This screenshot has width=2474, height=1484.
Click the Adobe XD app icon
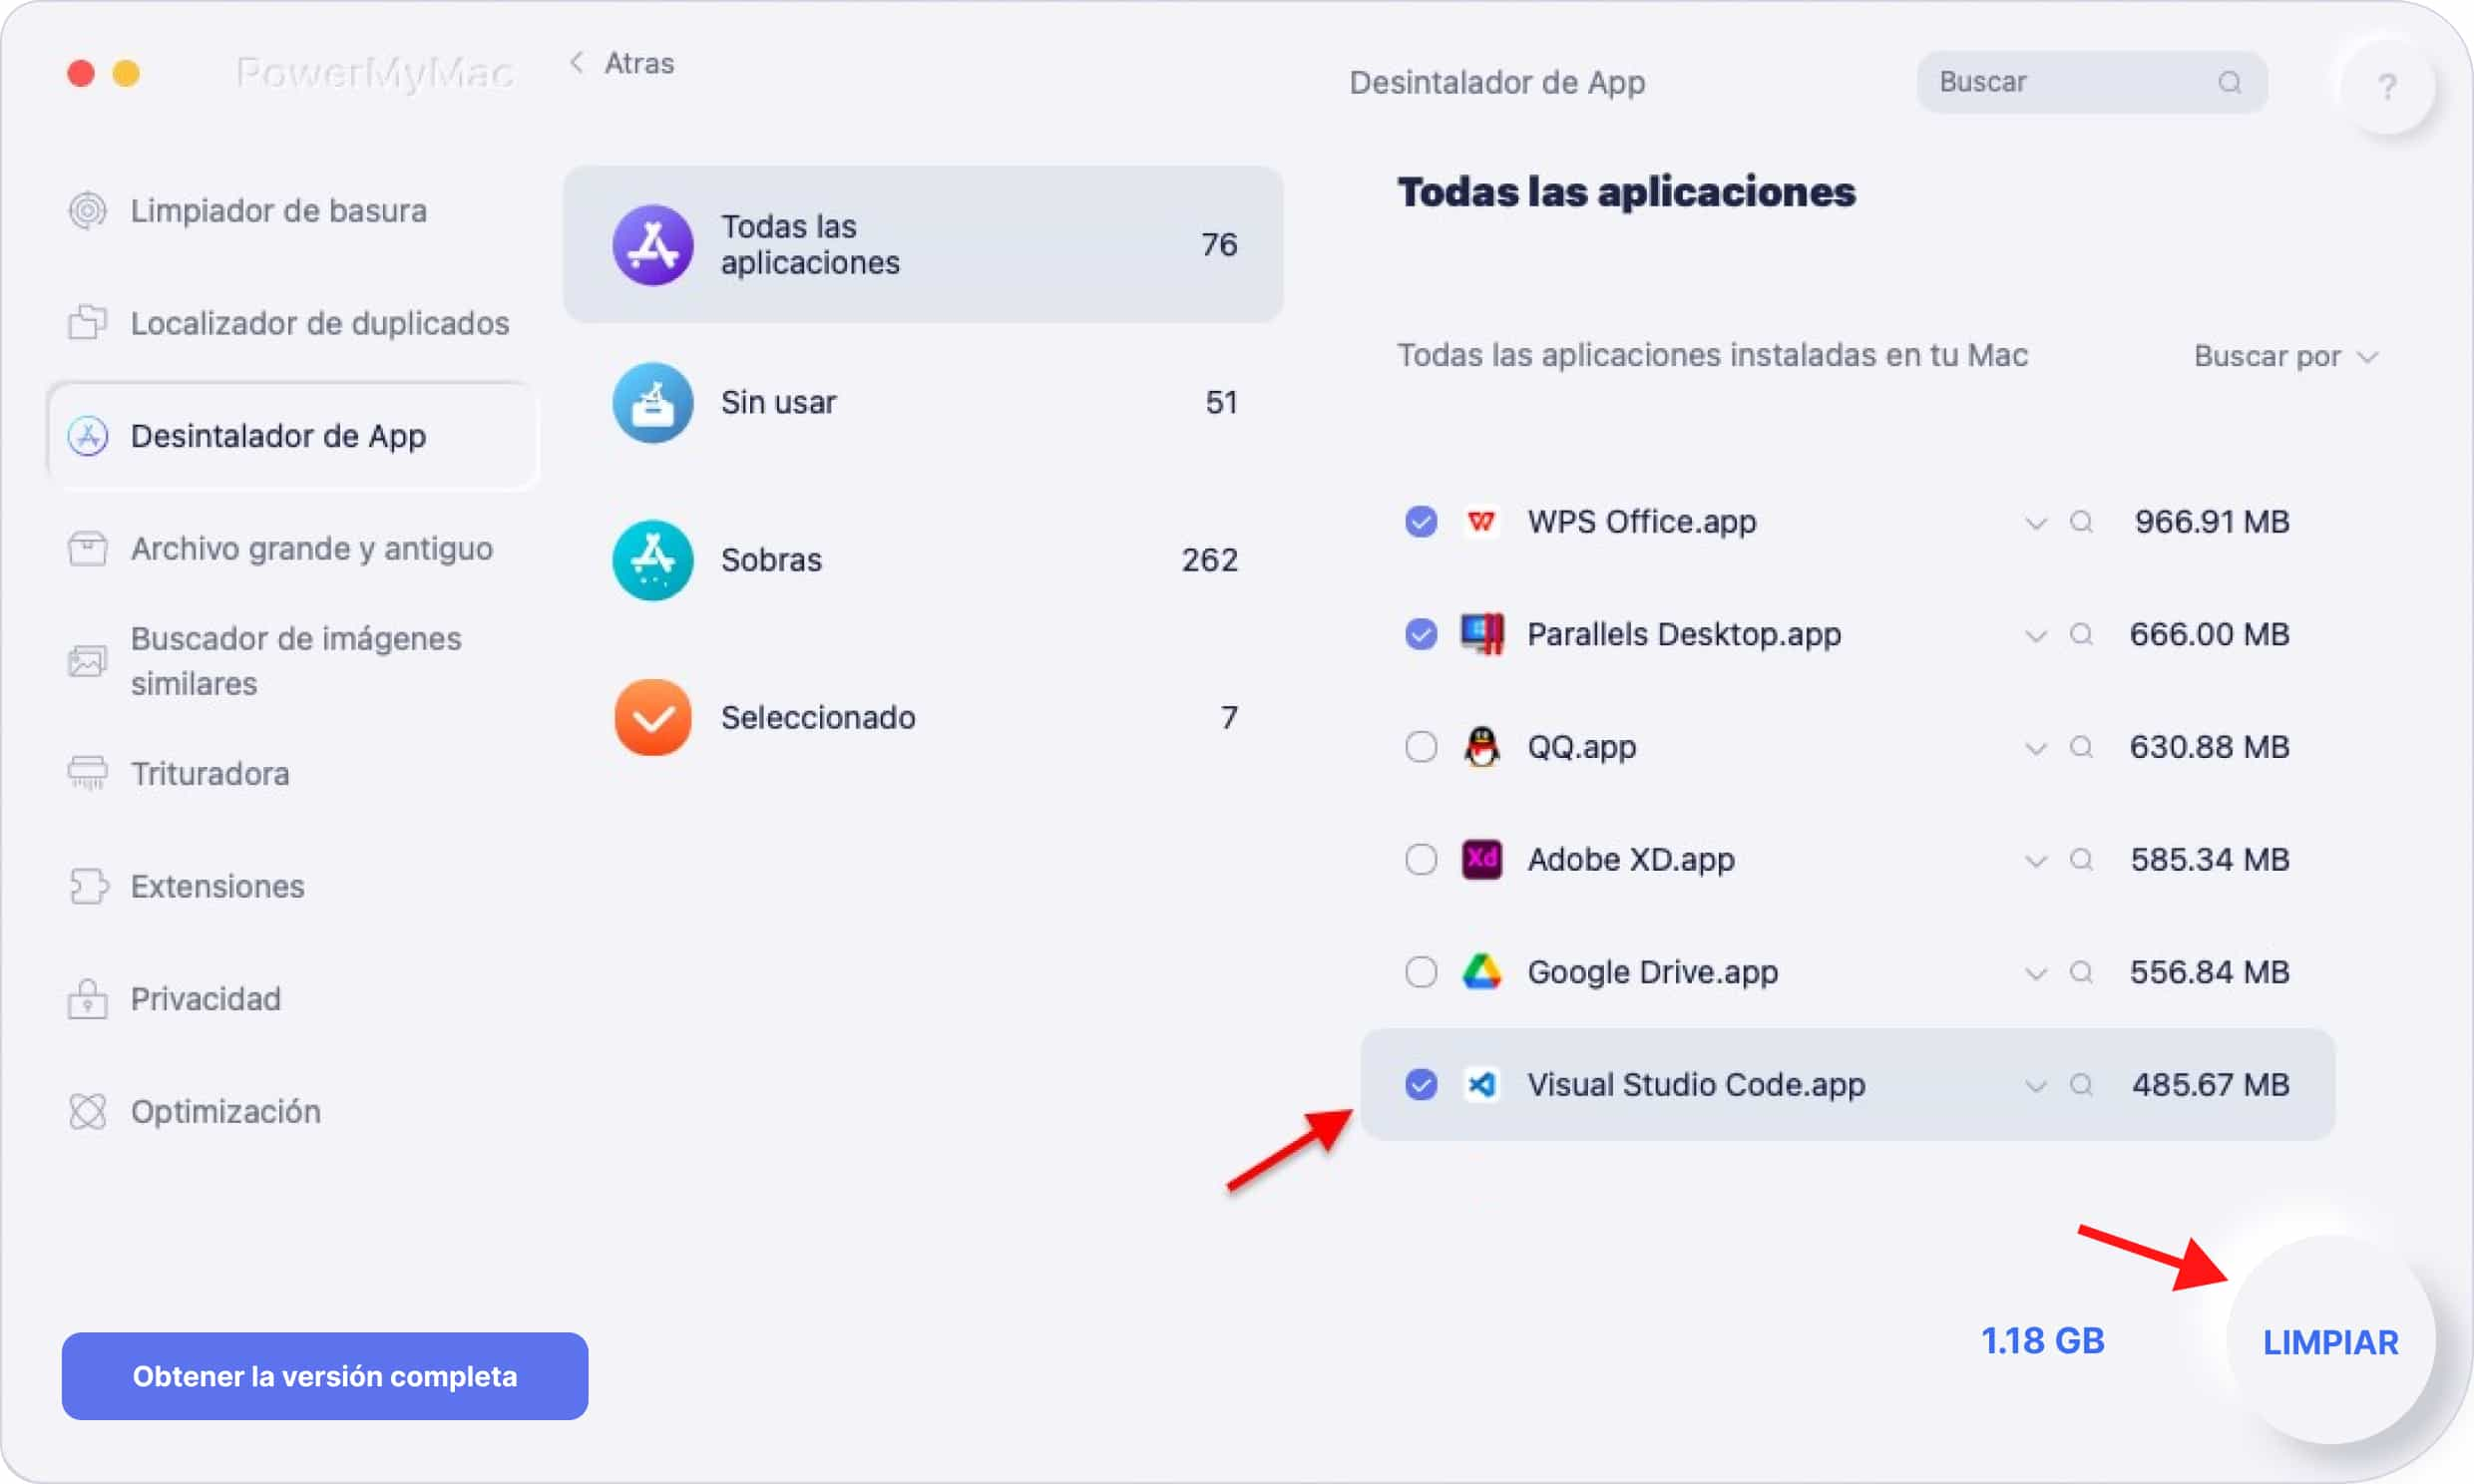click(1481, 859)
